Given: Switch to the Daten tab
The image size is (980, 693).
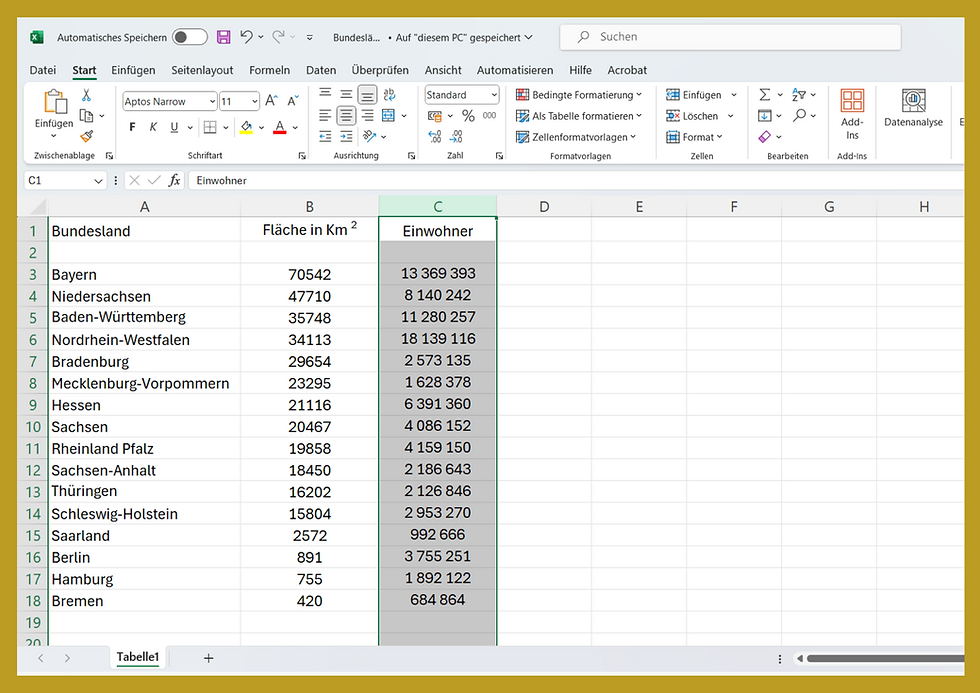Looking at the screenshot, I should tap(321, 70).
